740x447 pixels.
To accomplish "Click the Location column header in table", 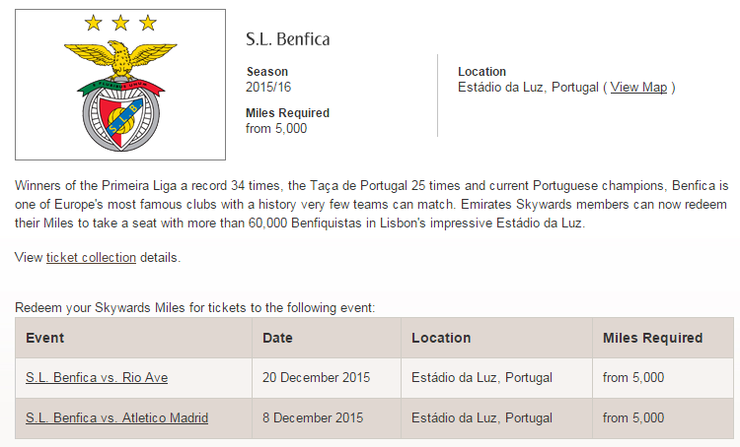I will [x=441, y=338].
